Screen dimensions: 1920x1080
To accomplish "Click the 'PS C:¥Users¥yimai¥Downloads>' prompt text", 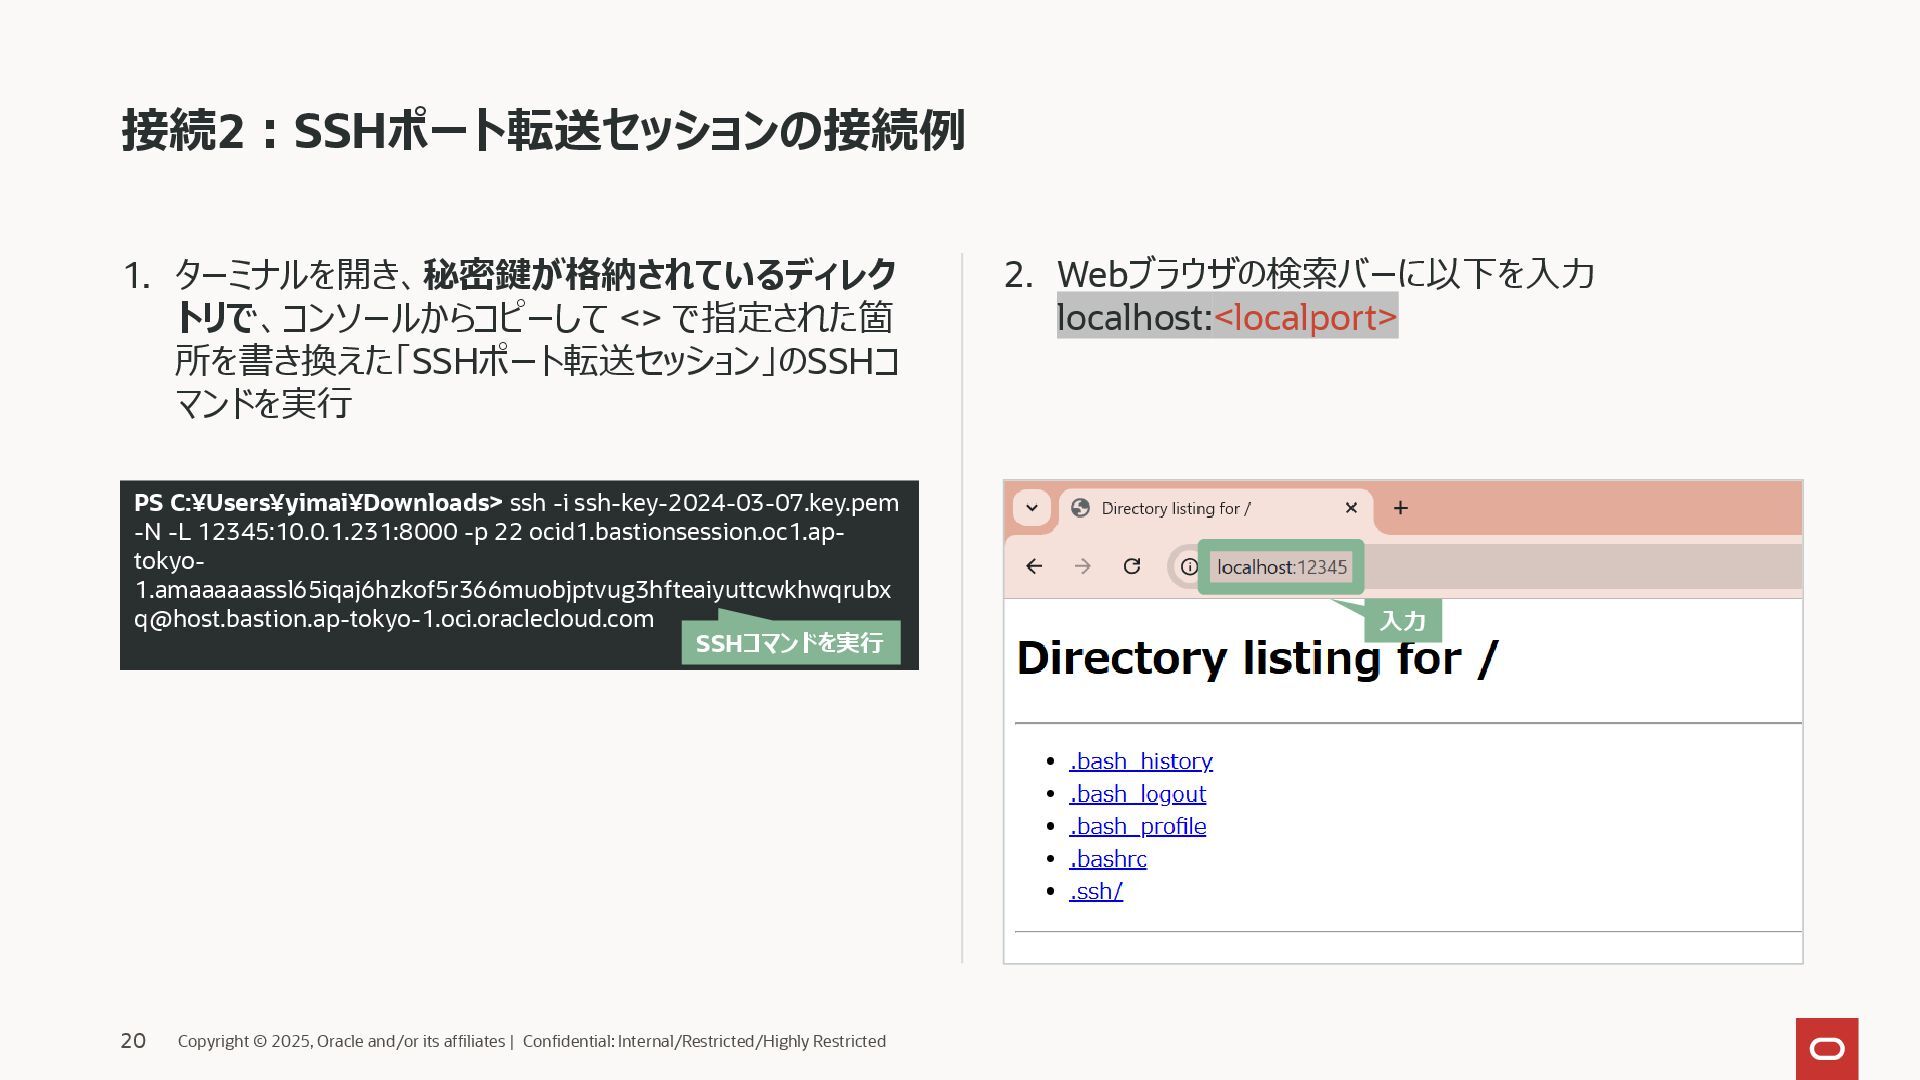I will tap(318, 503).
